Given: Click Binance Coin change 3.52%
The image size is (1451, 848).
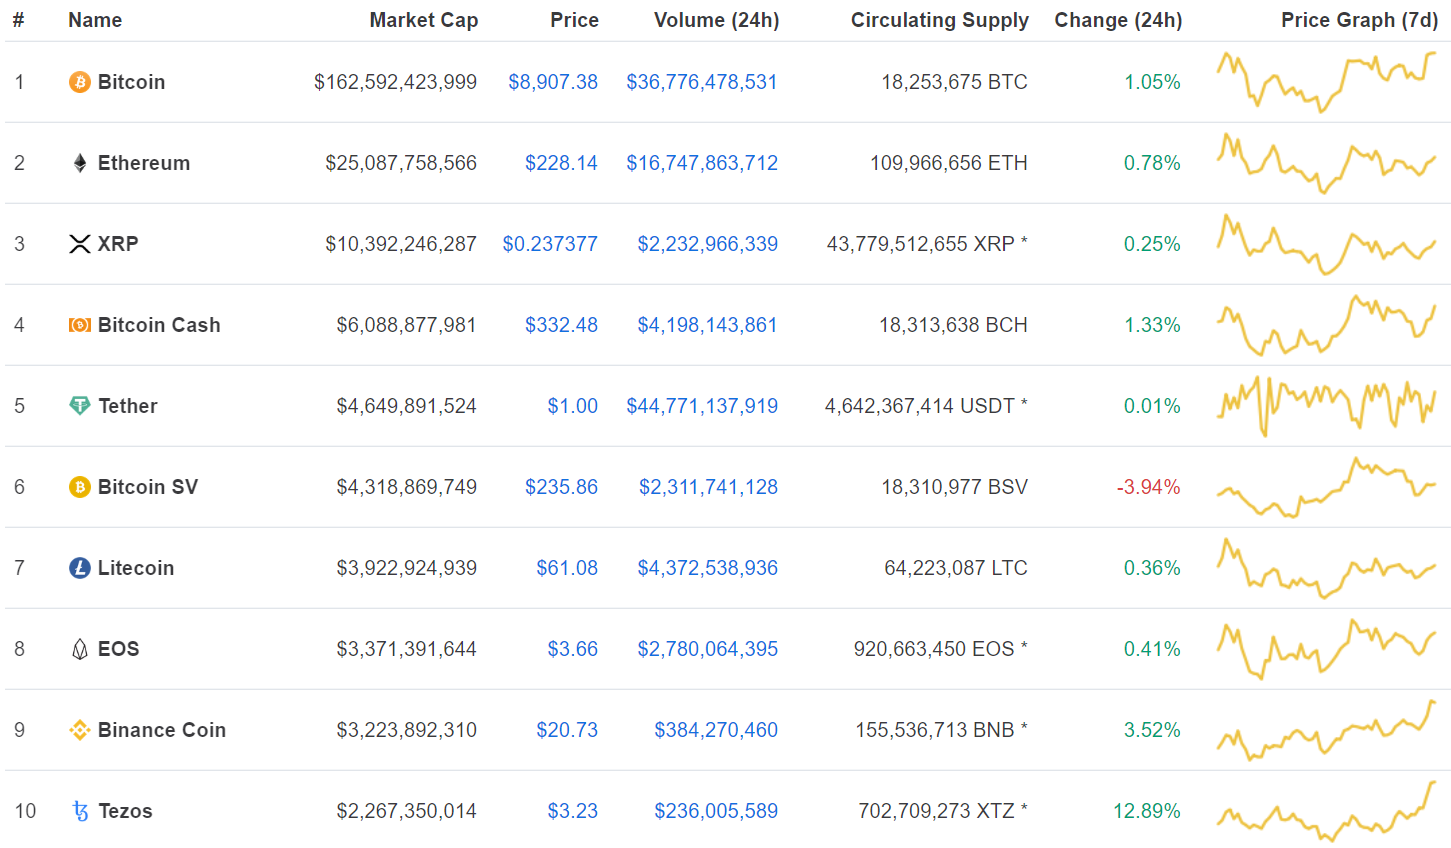Looking at the screenshot, I should pos(1152,730).
